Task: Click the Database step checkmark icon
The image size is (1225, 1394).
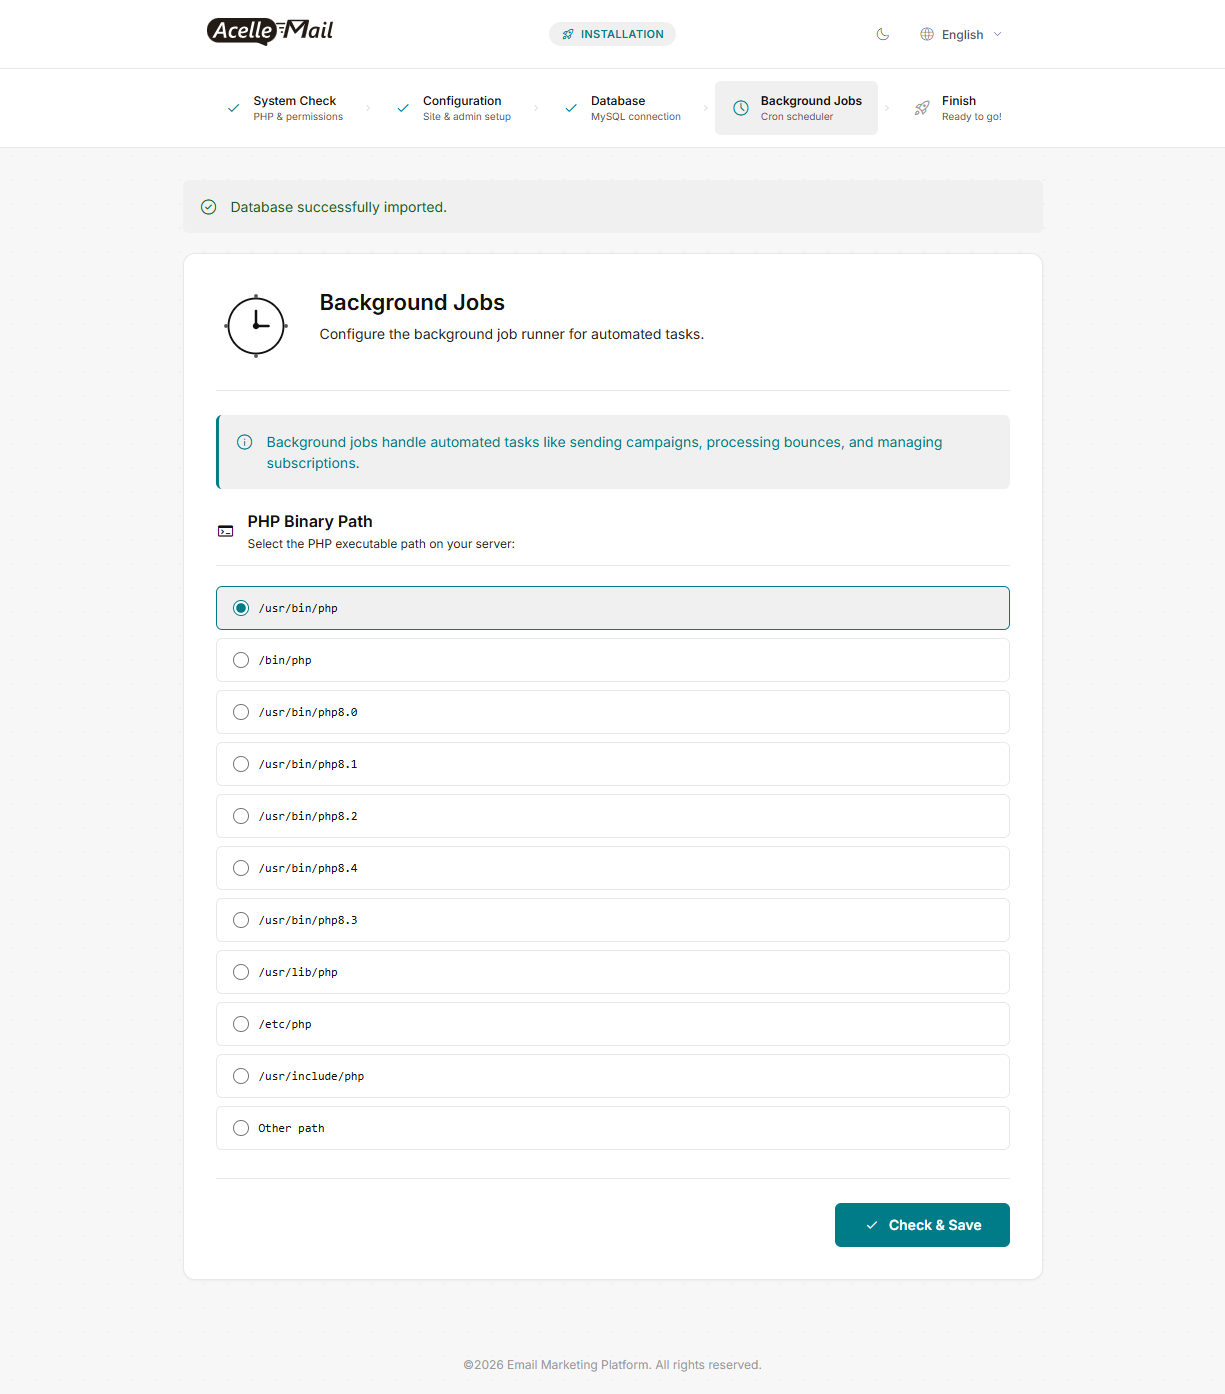Action: tap(571, 108)
